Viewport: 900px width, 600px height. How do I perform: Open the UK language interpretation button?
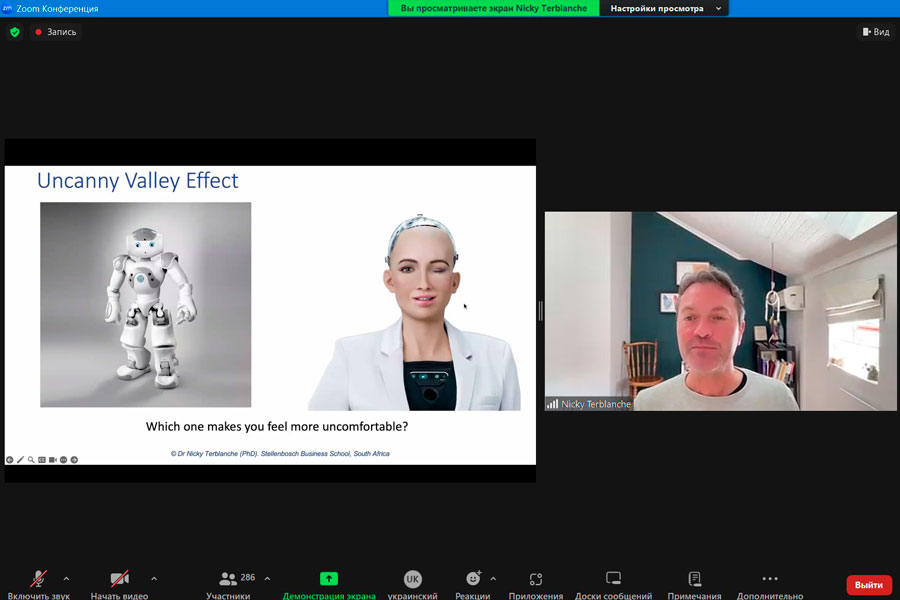coord(412,579)
